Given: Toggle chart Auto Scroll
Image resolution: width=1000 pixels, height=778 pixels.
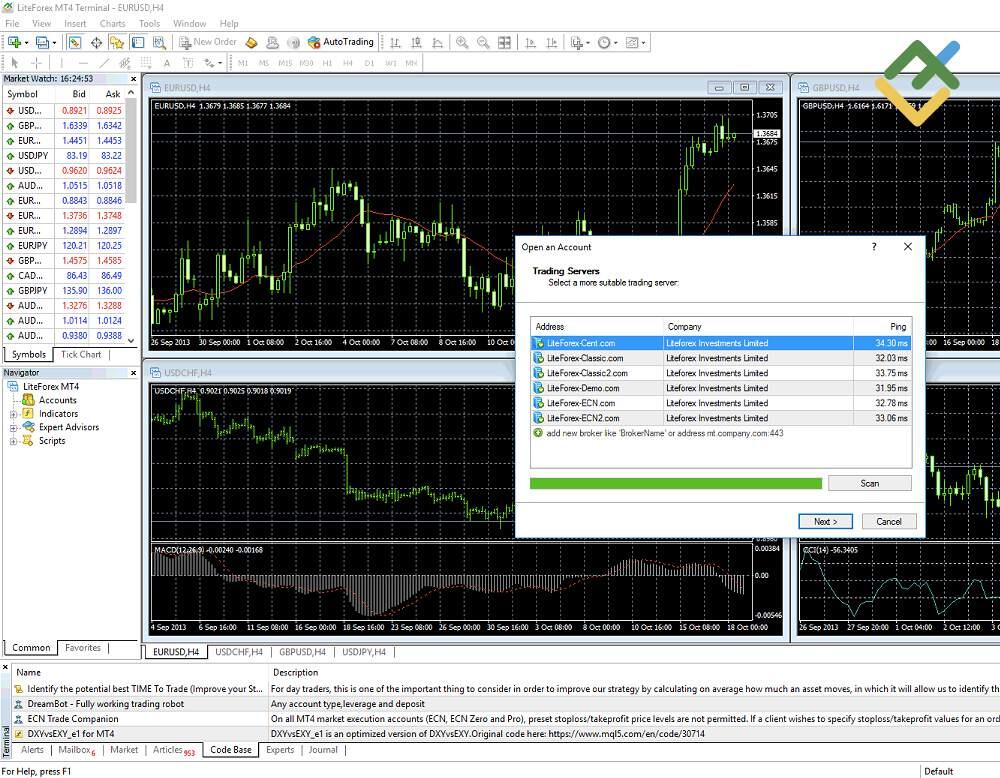Looking at the screenshot, I should pos(531,42).
